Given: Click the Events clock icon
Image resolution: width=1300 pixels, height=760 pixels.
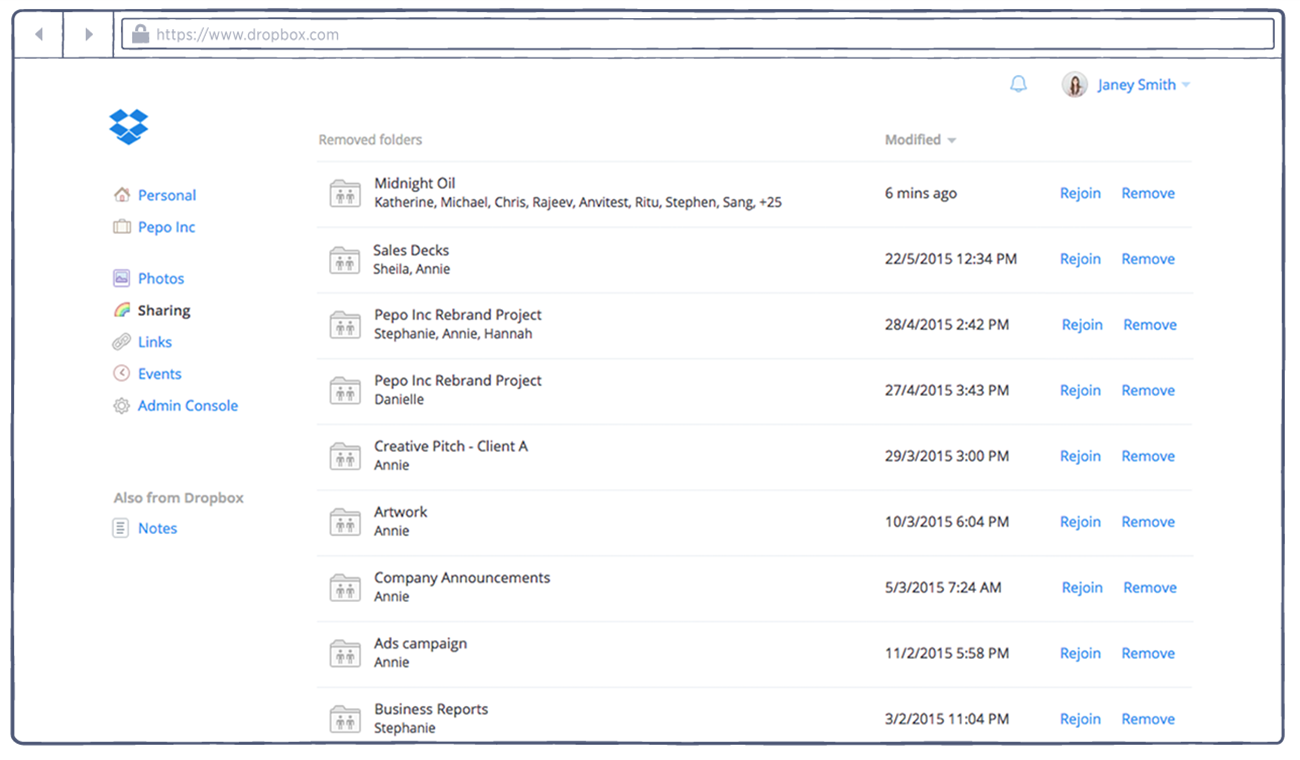Looking at the screenshot, I should 121,374.
